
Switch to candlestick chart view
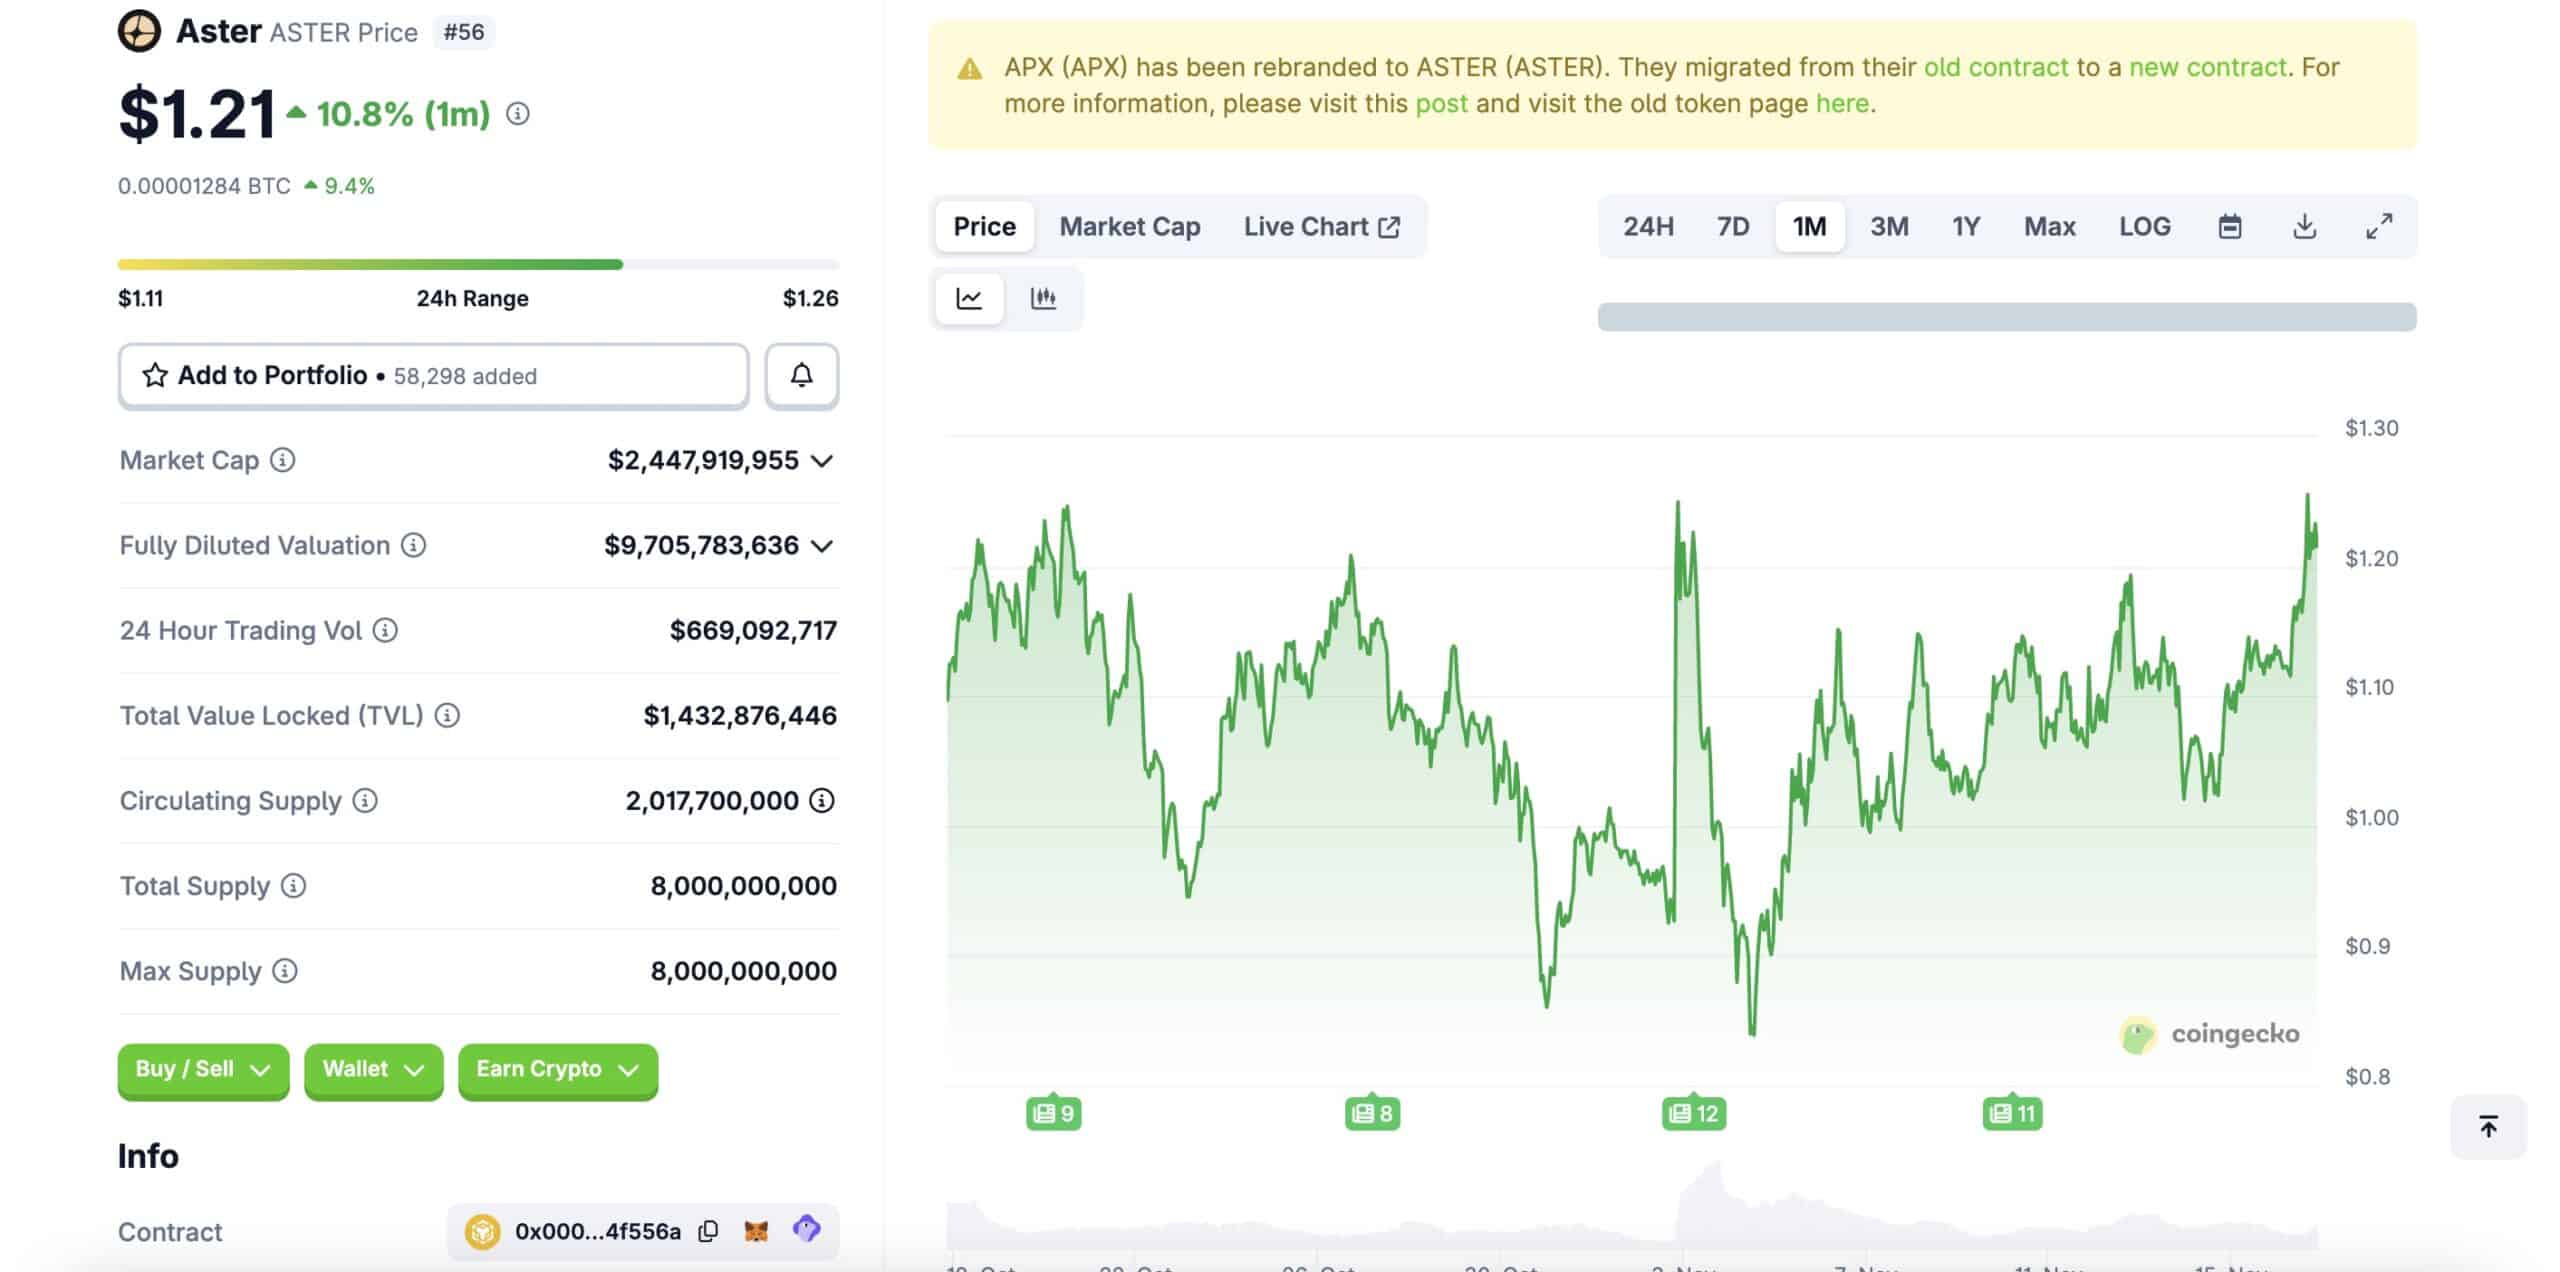(x=1044, y=297)
